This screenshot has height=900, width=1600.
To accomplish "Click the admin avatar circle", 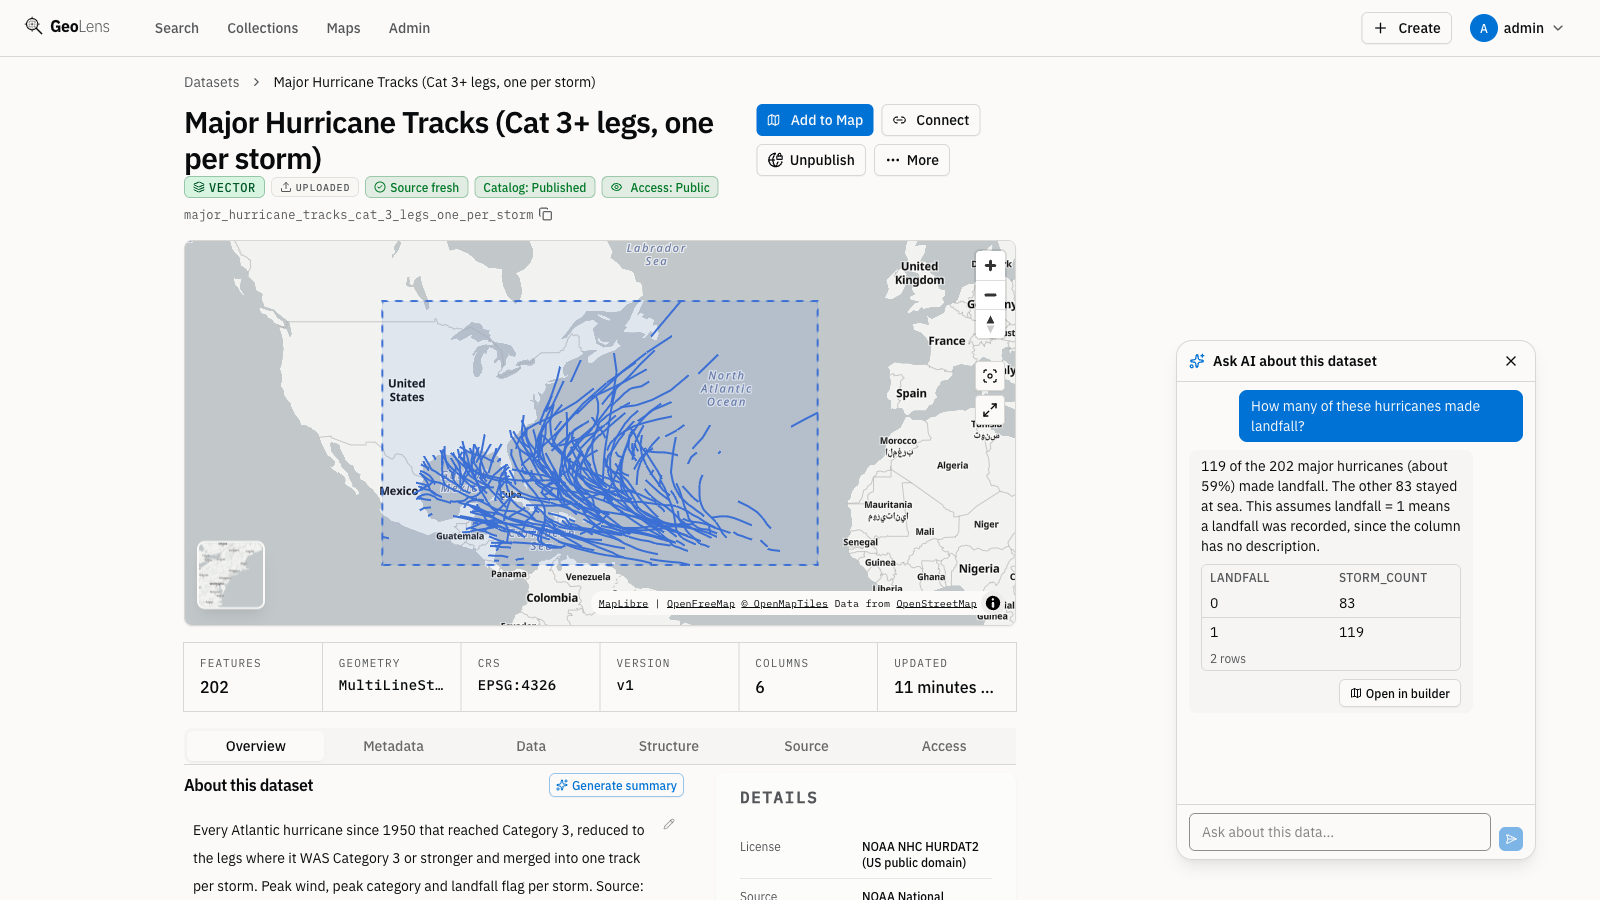I will pos(1484,28).
